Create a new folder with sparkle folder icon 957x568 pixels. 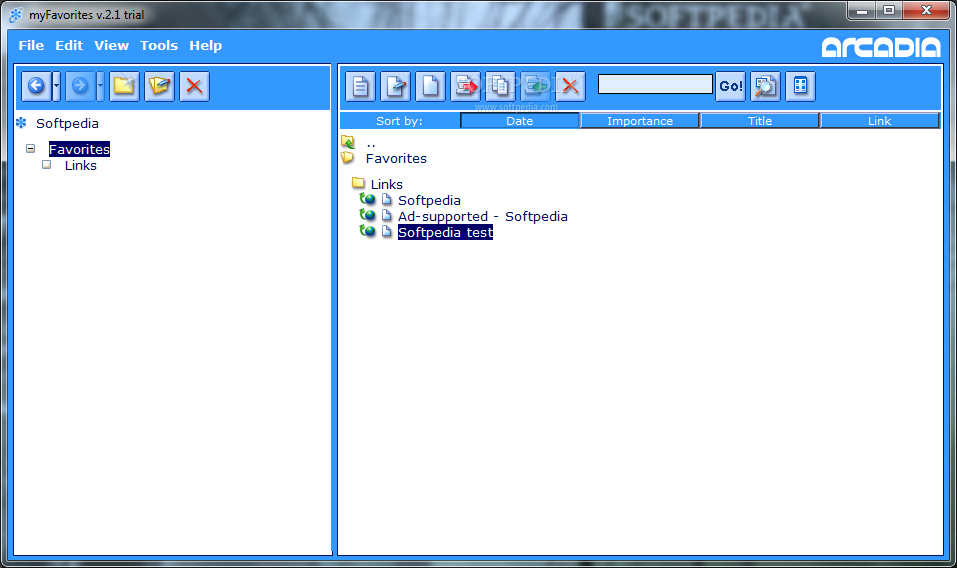[x=125, y=86]
